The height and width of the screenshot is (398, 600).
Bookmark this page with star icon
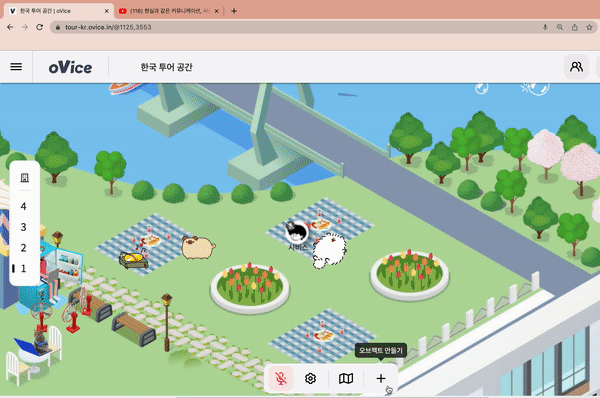tap(589, 27)
